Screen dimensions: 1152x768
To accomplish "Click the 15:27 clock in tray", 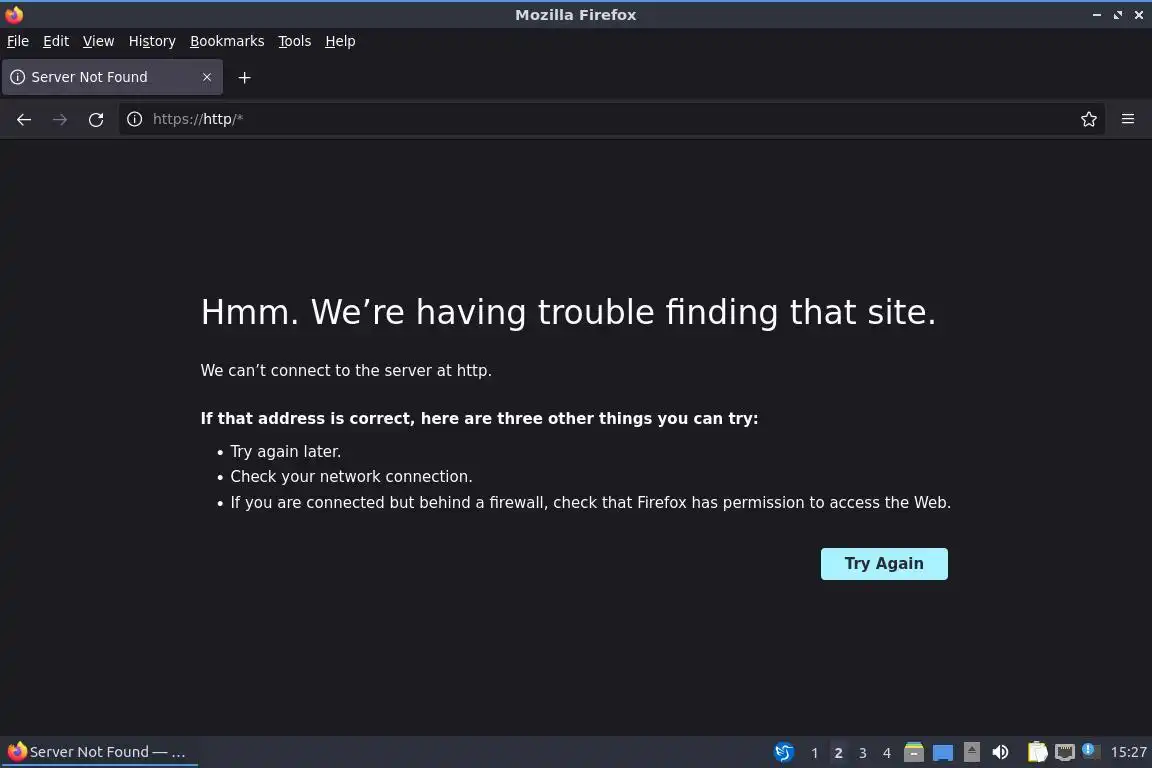I will pos(1128,752).
